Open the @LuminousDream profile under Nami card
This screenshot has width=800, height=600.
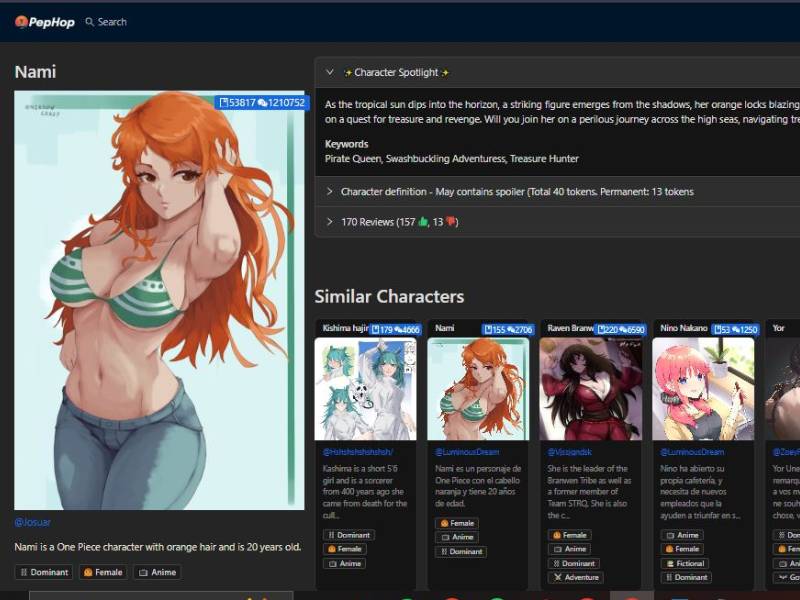pyautogui.click(x=467, y=452)
